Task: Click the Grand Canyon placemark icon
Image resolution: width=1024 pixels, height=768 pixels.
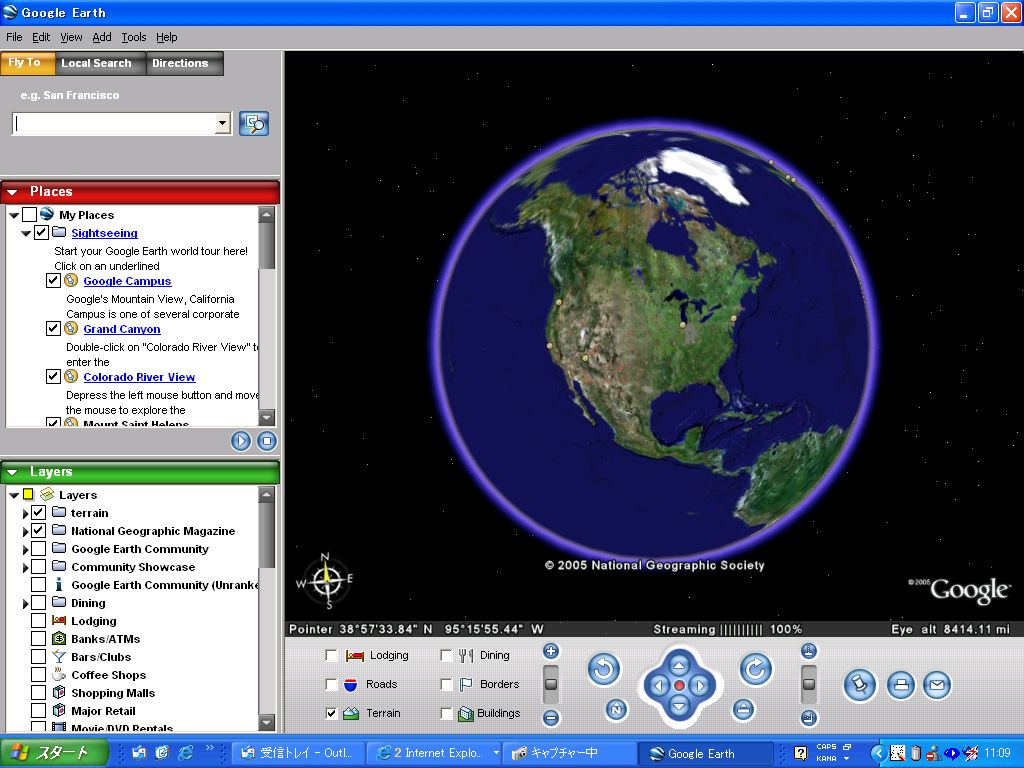Action: (x=71, y=328)
